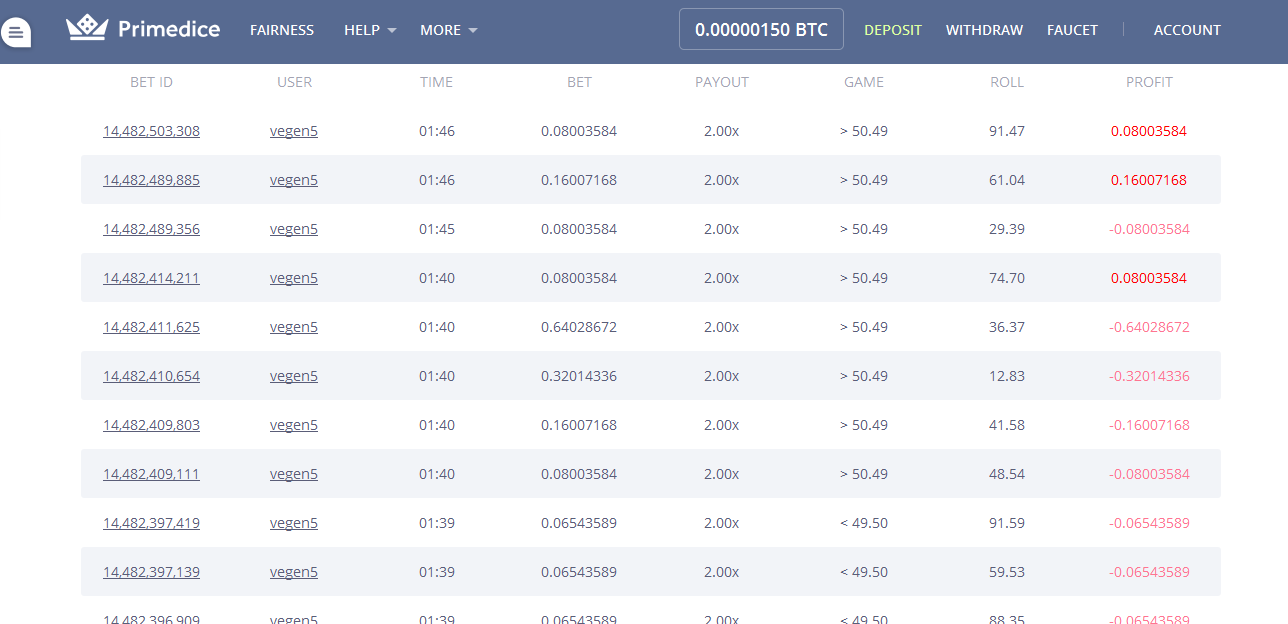This screenshot has height=624, width=1288.
Task: Select profit -0.32014336
Action: (x=1149, y=376)
